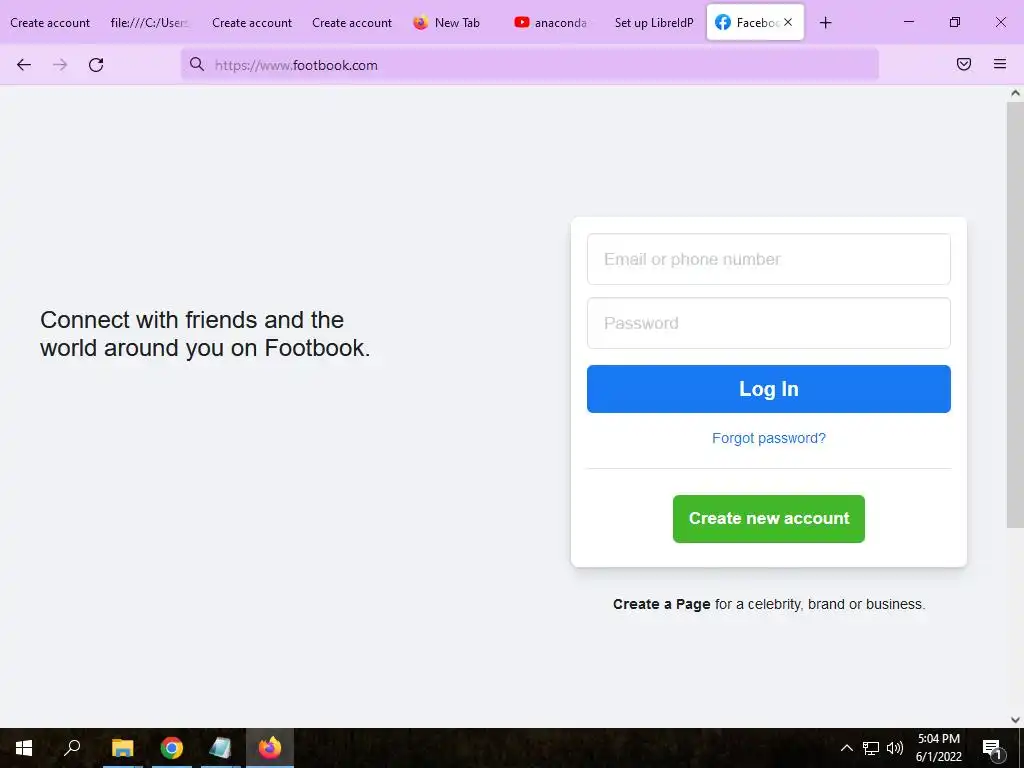Minimize the Firefox window
This screenshot has height=768, width=1024.
[x=908, y=22]
